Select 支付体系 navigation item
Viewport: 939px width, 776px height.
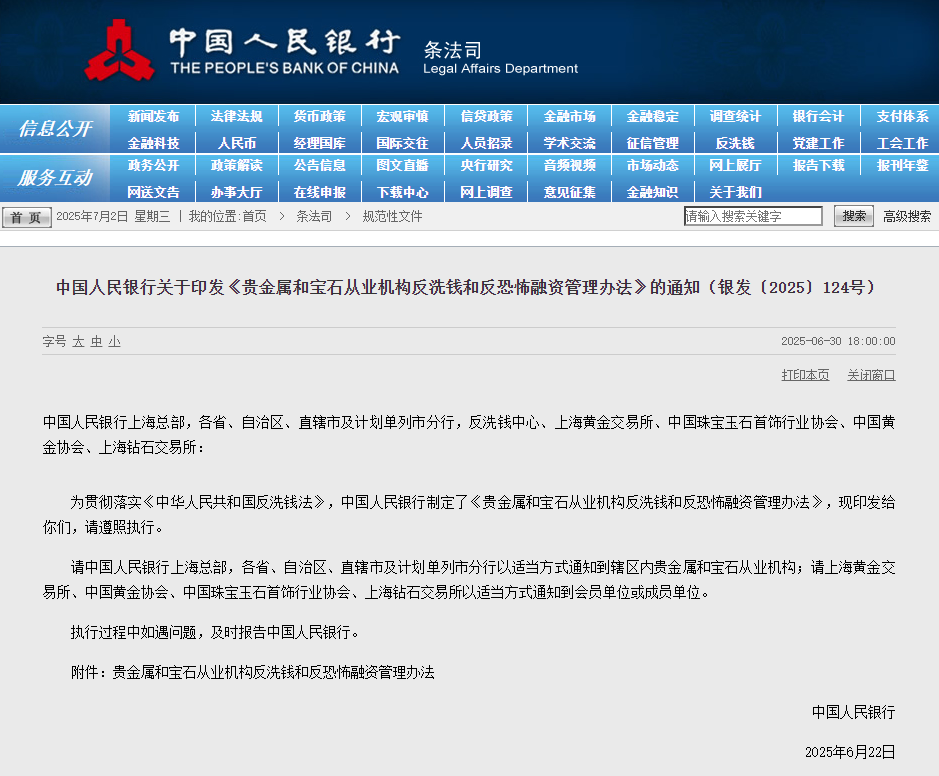click(x=902, y=116)
